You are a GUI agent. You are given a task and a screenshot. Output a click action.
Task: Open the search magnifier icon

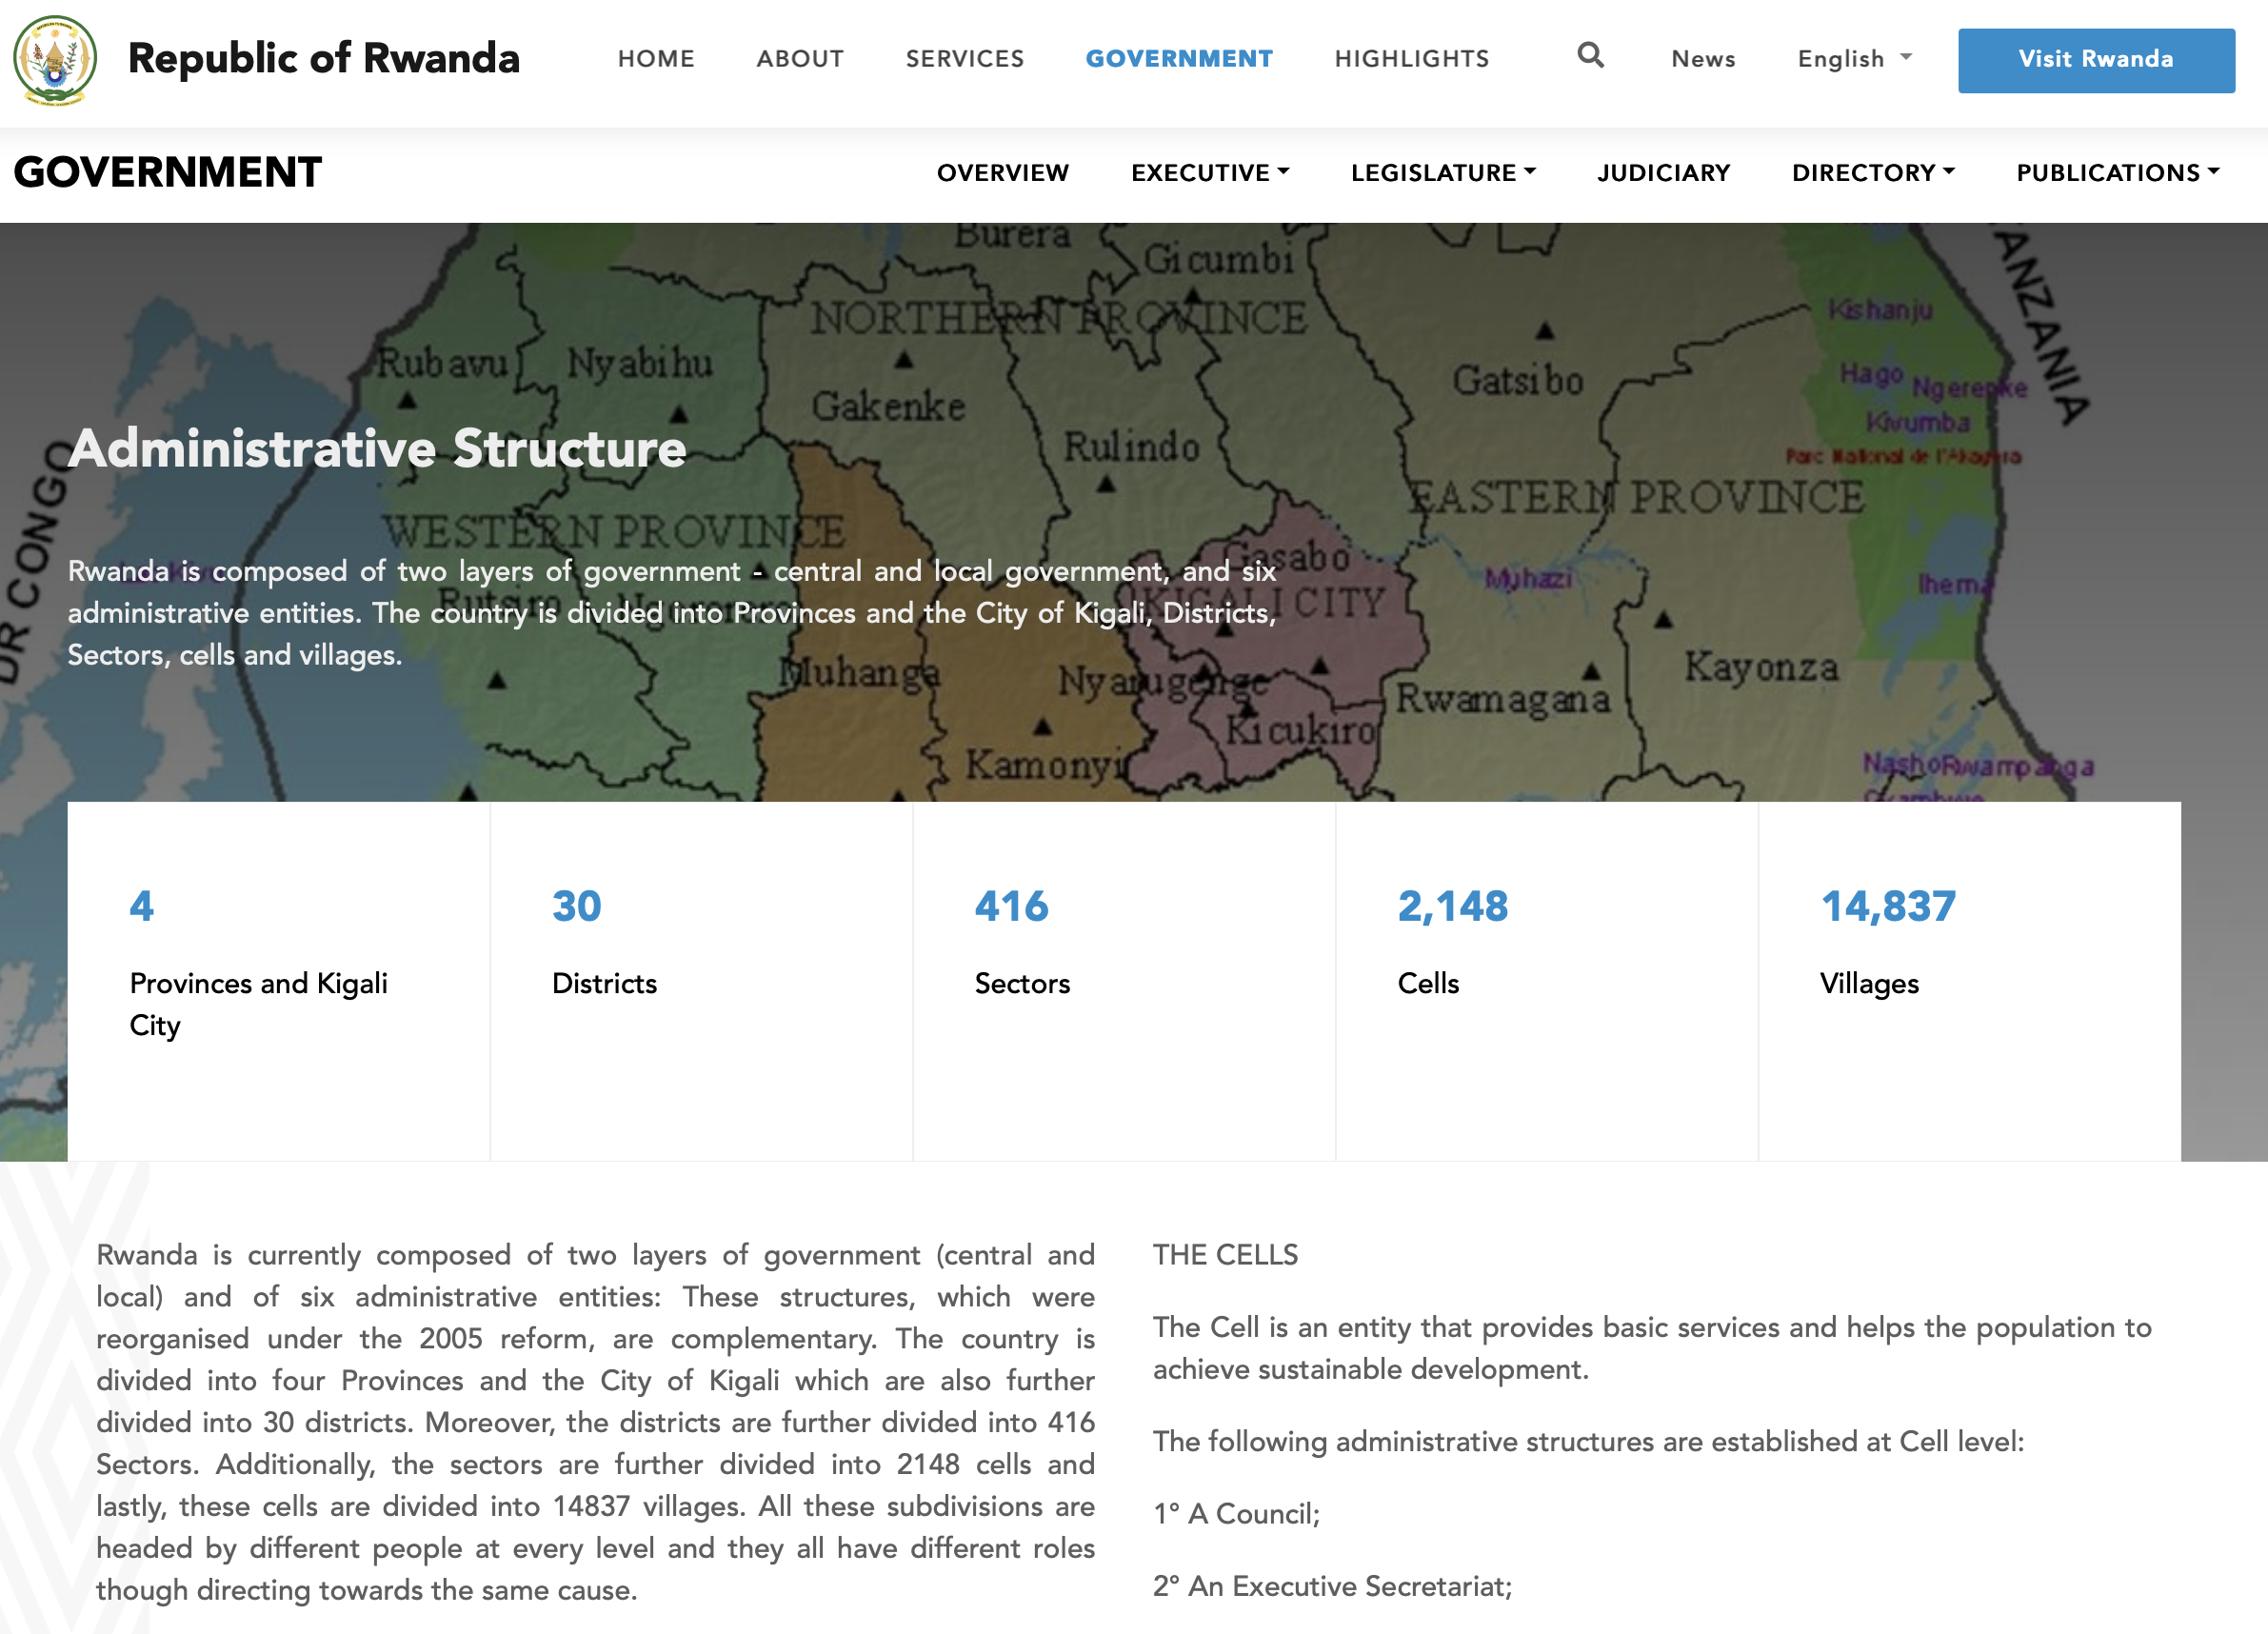pyautogui.click(x=1590, y=56)
